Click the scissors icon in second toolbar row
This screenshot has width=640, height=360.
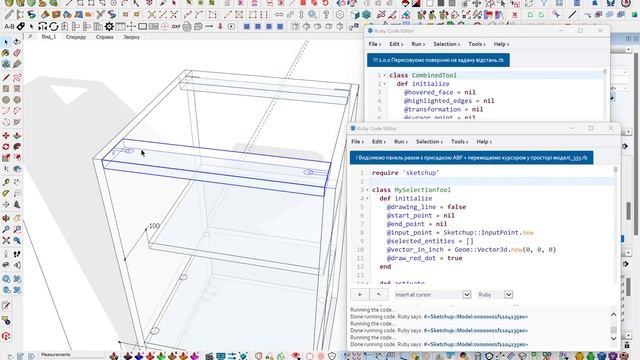(100, 15)
